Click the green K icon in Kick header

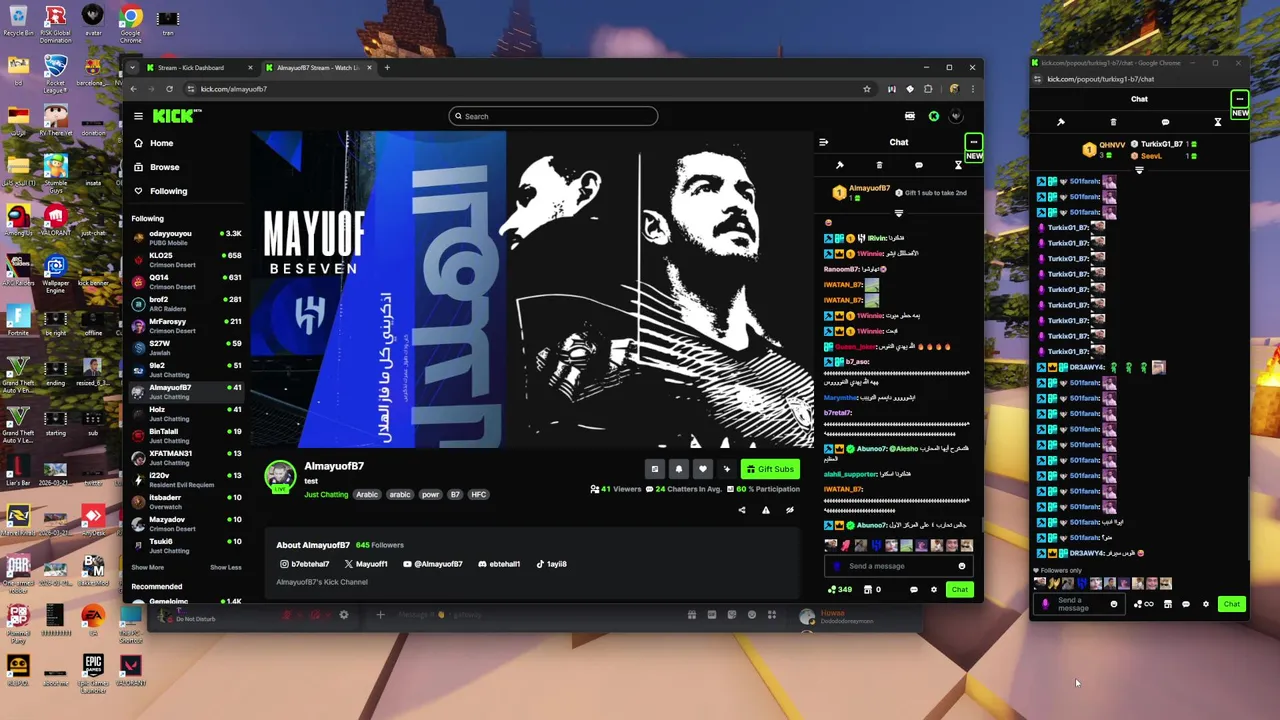(933, 116)
